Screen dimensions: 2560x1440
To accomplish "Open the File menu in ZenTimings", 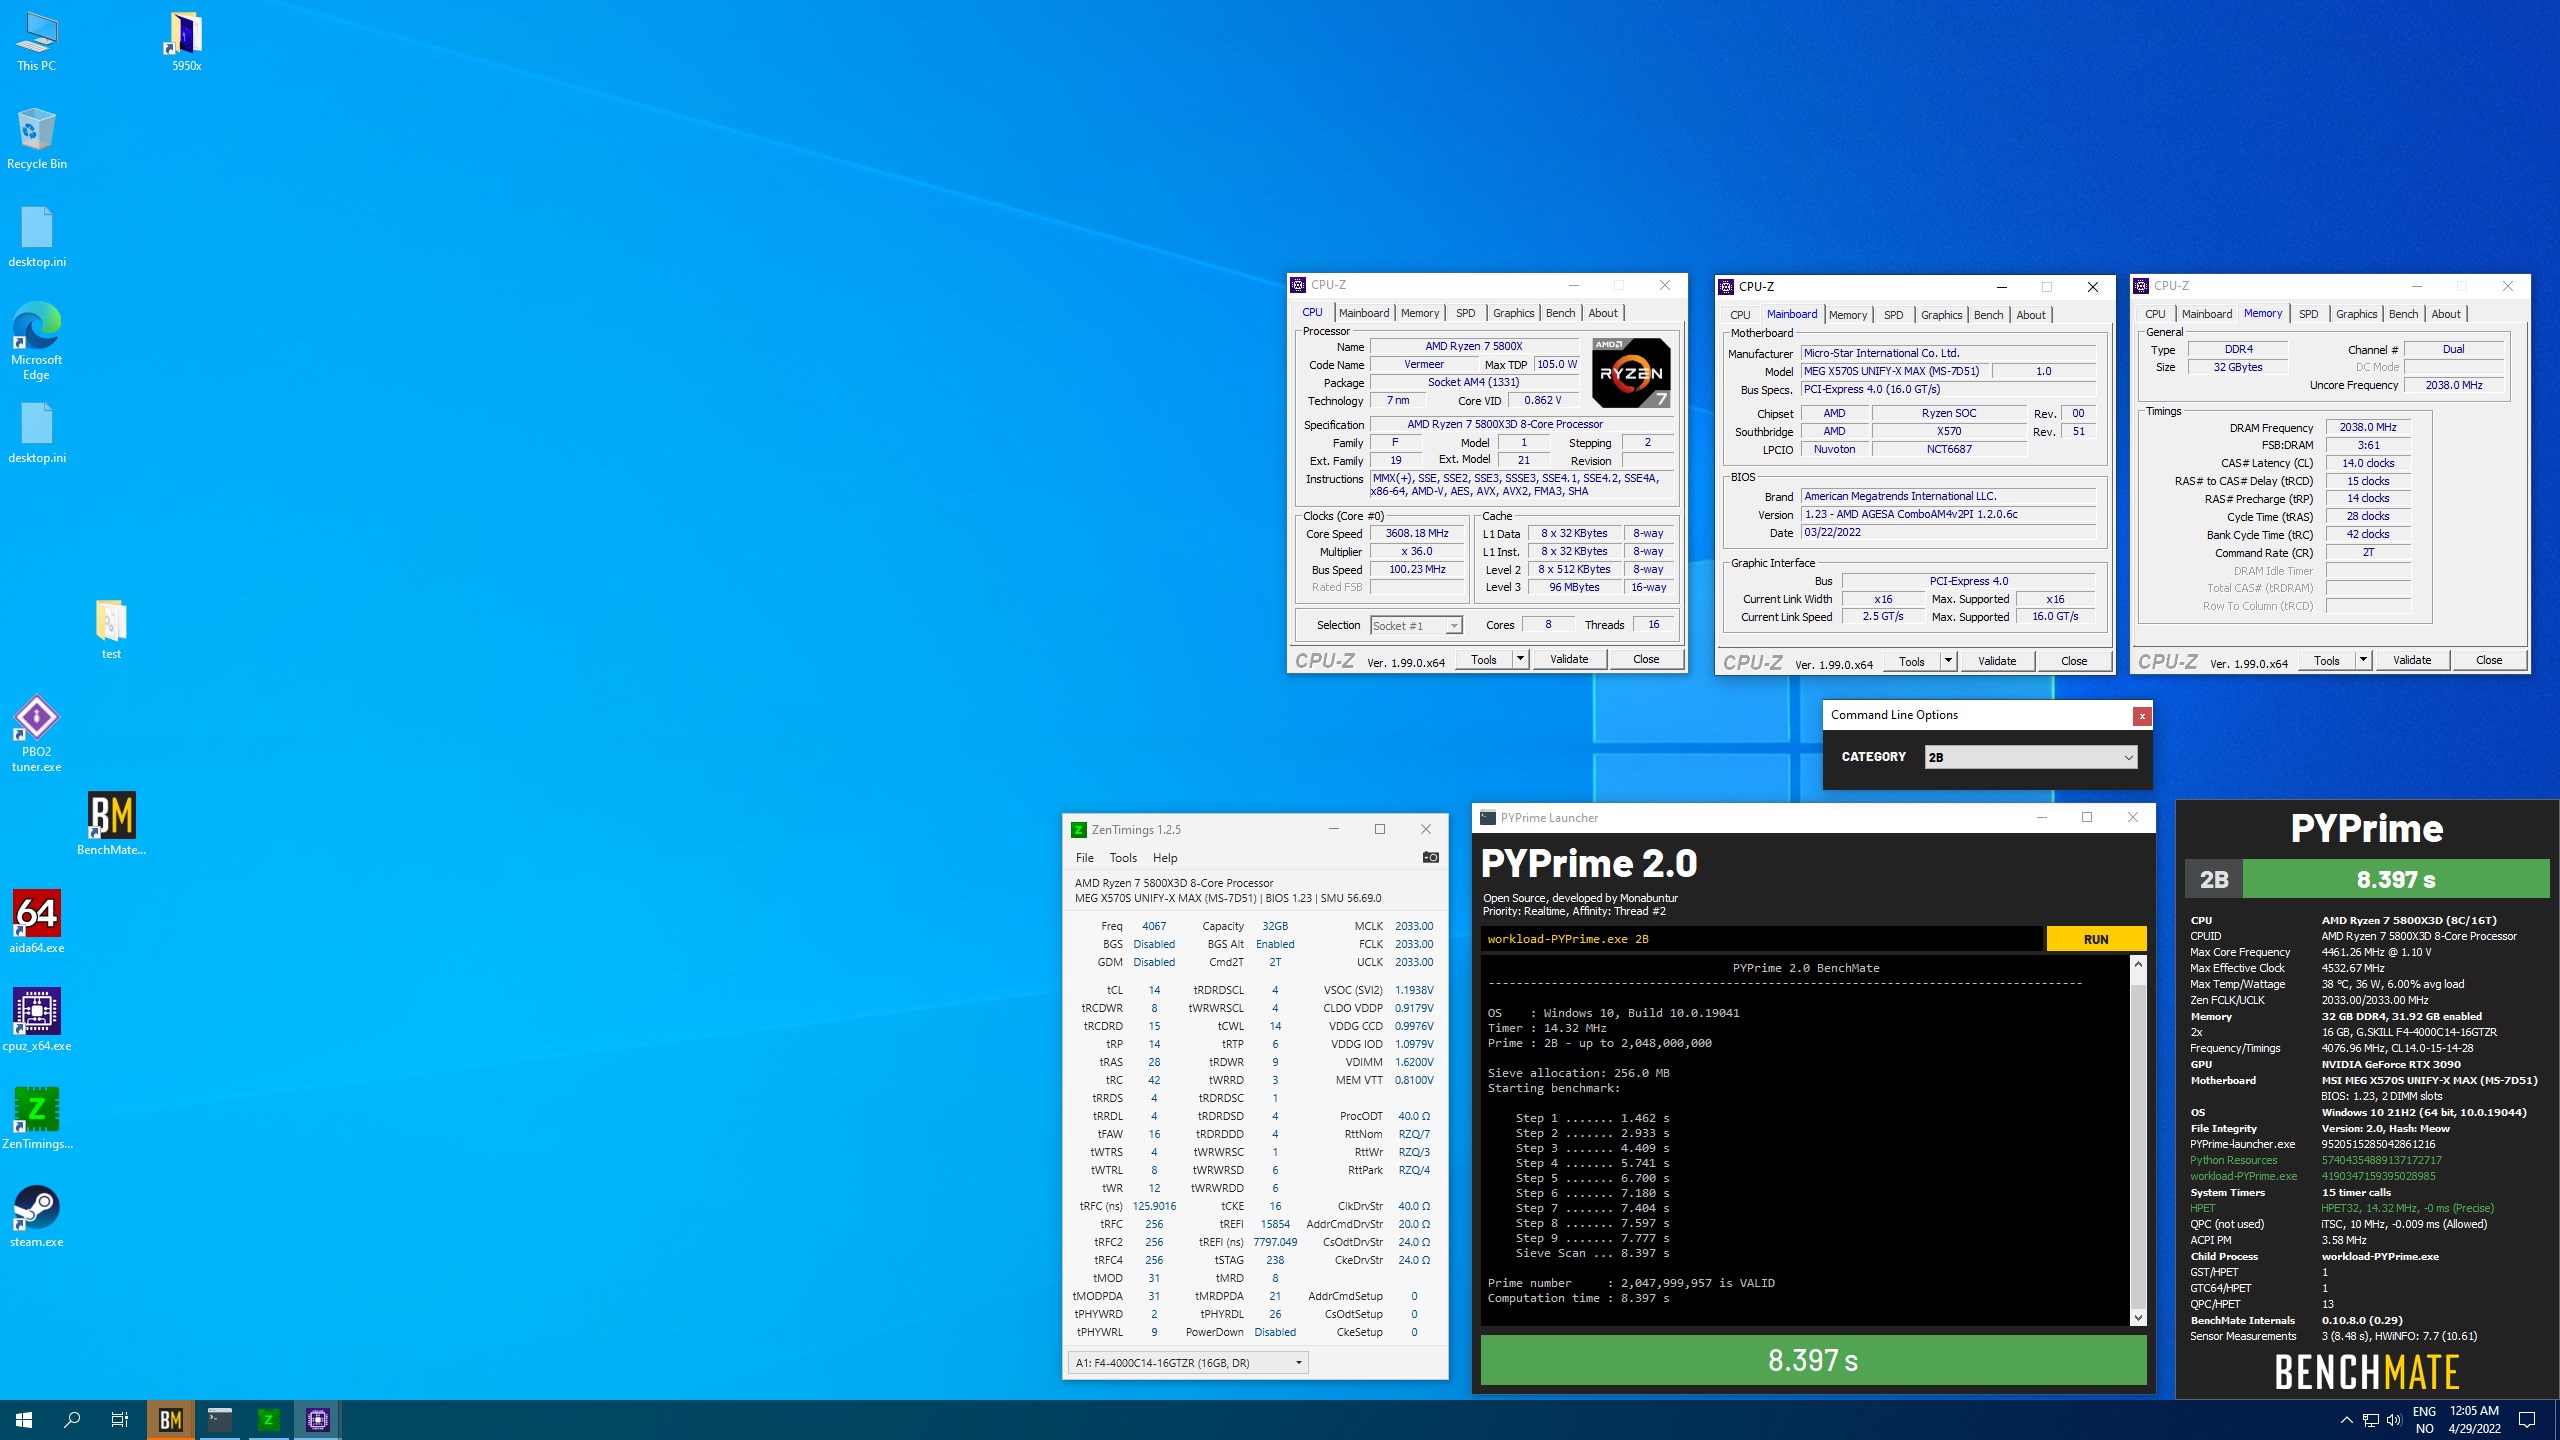I will (1084, 858).
